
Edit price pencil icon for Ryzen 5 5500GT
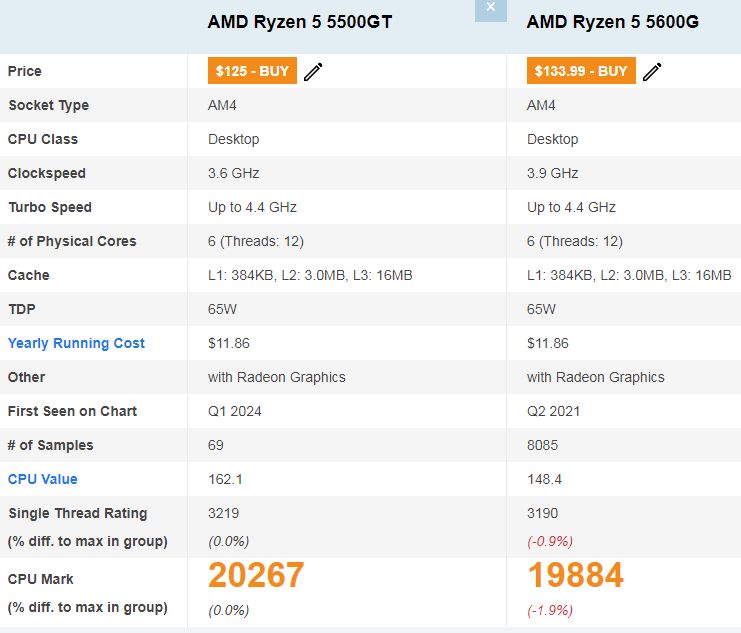pyautogui.click(x=313, y=72)
